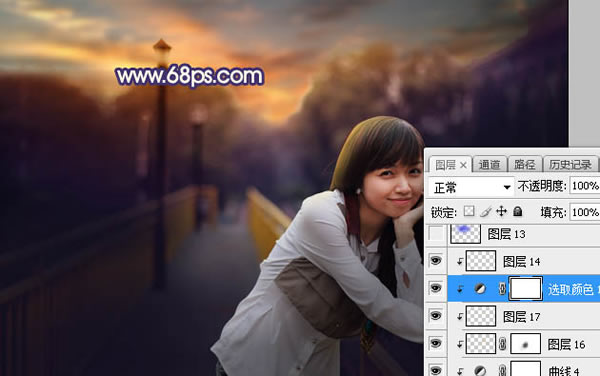Toggle visibility of 图层 16
The height and width of the screenshot is (376, 600).
coord(436,343)
